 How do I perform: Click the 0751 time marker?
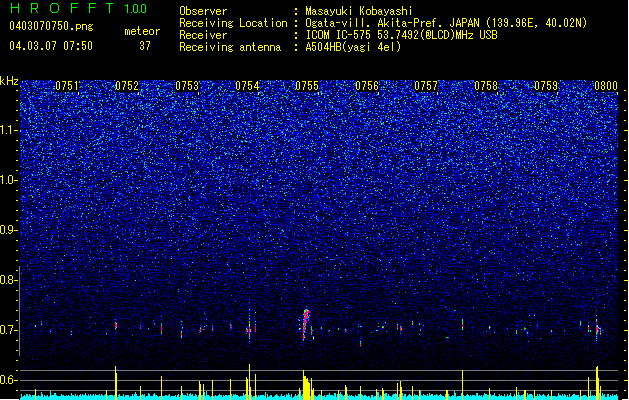(x=67, y=86)
